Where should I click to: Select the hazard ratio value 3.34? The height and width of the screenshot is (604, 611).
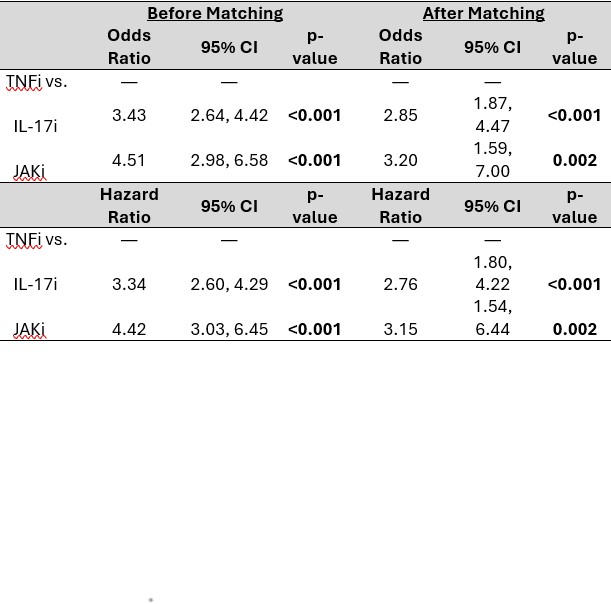tap(129, 284)
